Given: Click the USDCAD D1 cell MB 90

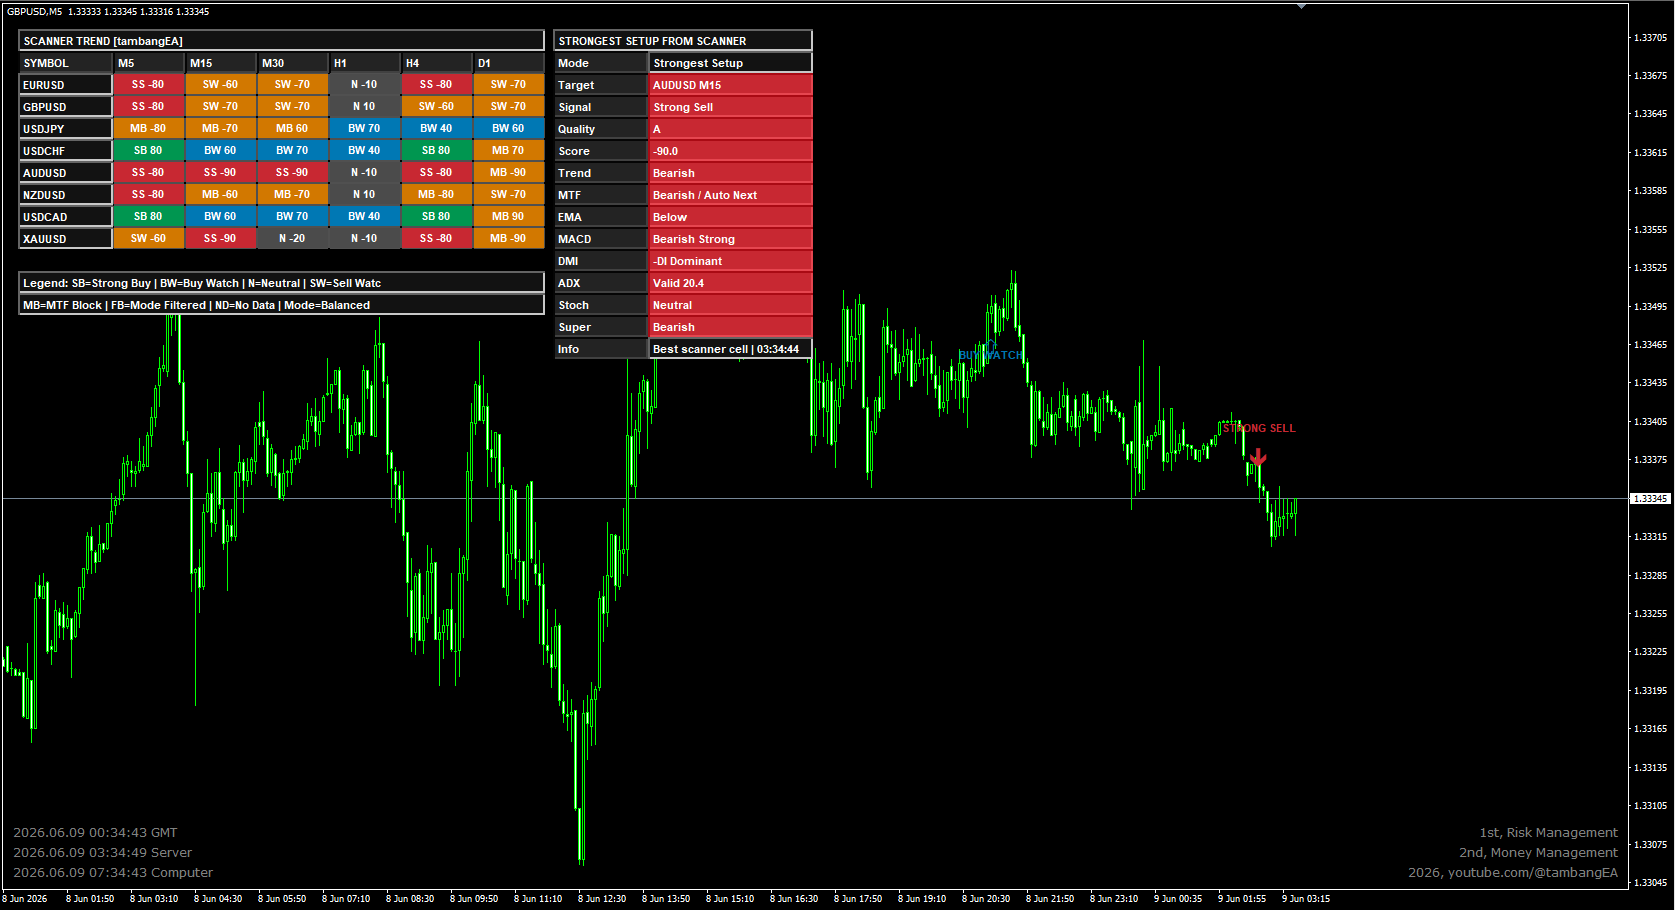Looking at the screenshot, I should coord(508,217).
